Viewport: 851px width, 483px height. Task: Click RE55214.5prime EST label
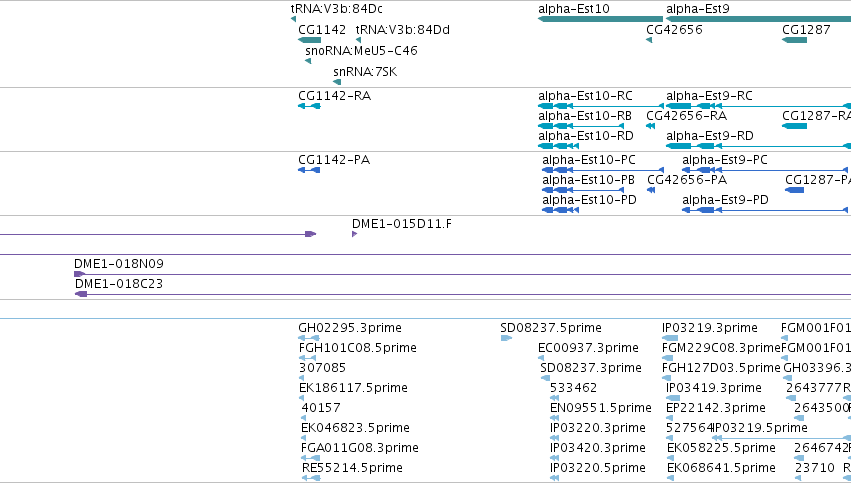tap(352, 468)
